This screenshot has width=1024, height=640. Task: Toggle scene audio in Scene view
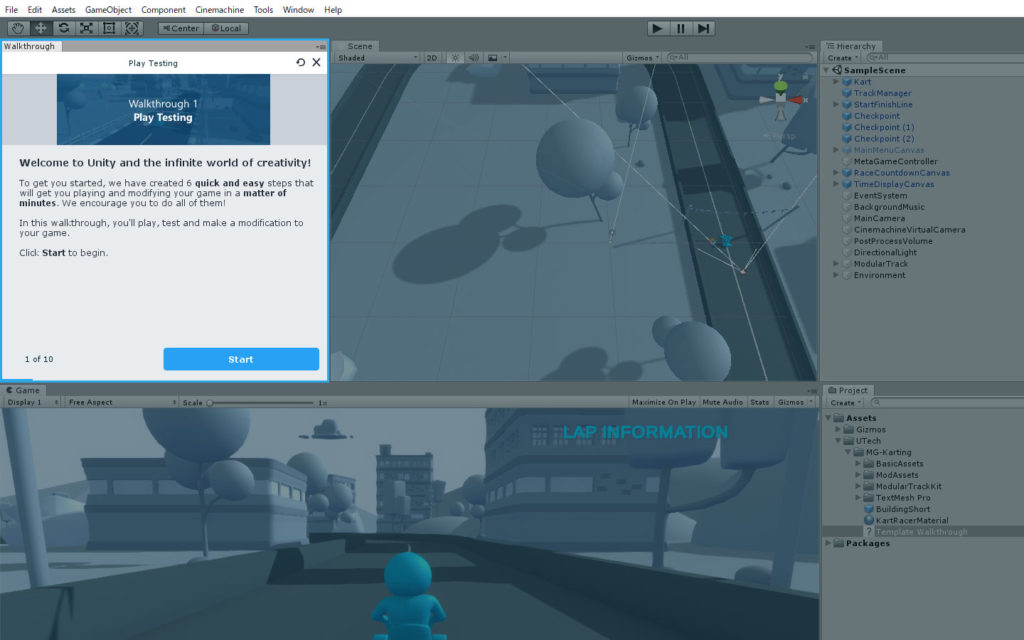[474, 57]
